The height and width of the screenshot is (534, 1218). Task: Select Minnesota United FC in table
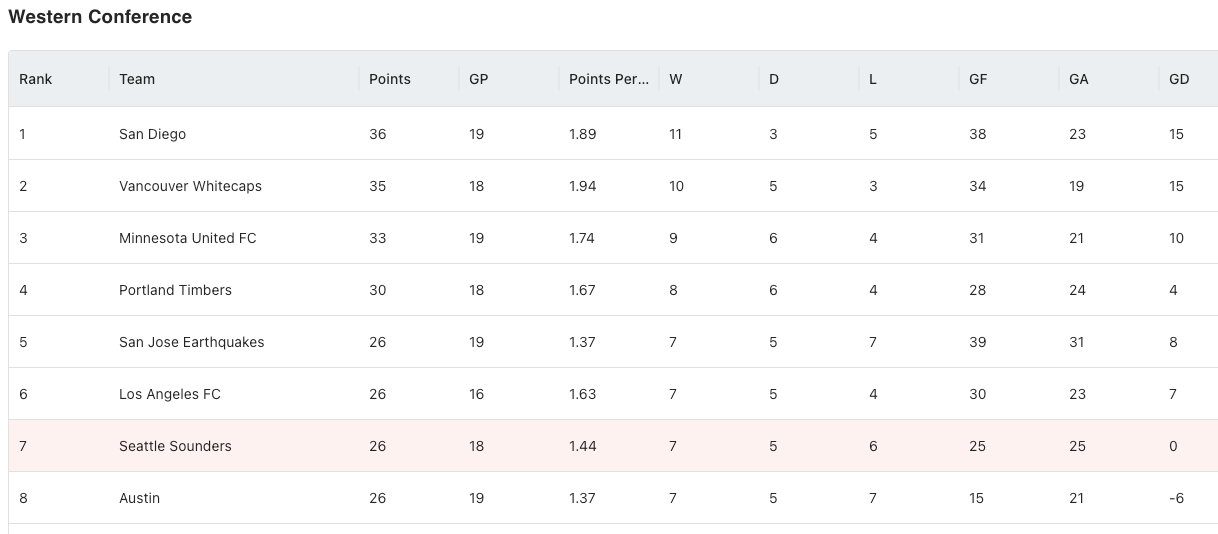(188, 238)
